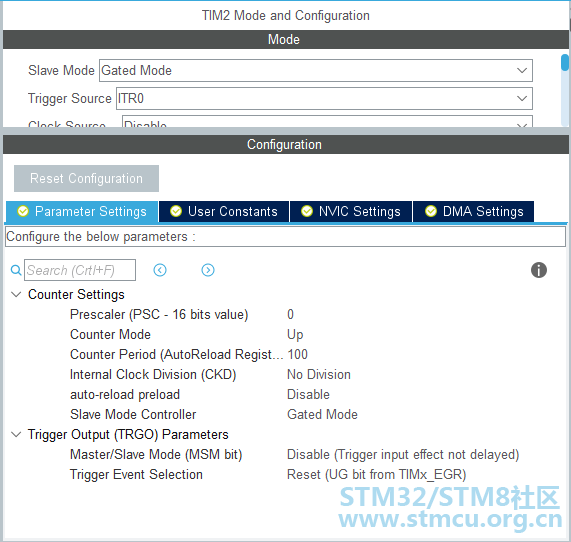
Task: Click the NVIC Settings tab check icon
Action: (307, 211)
